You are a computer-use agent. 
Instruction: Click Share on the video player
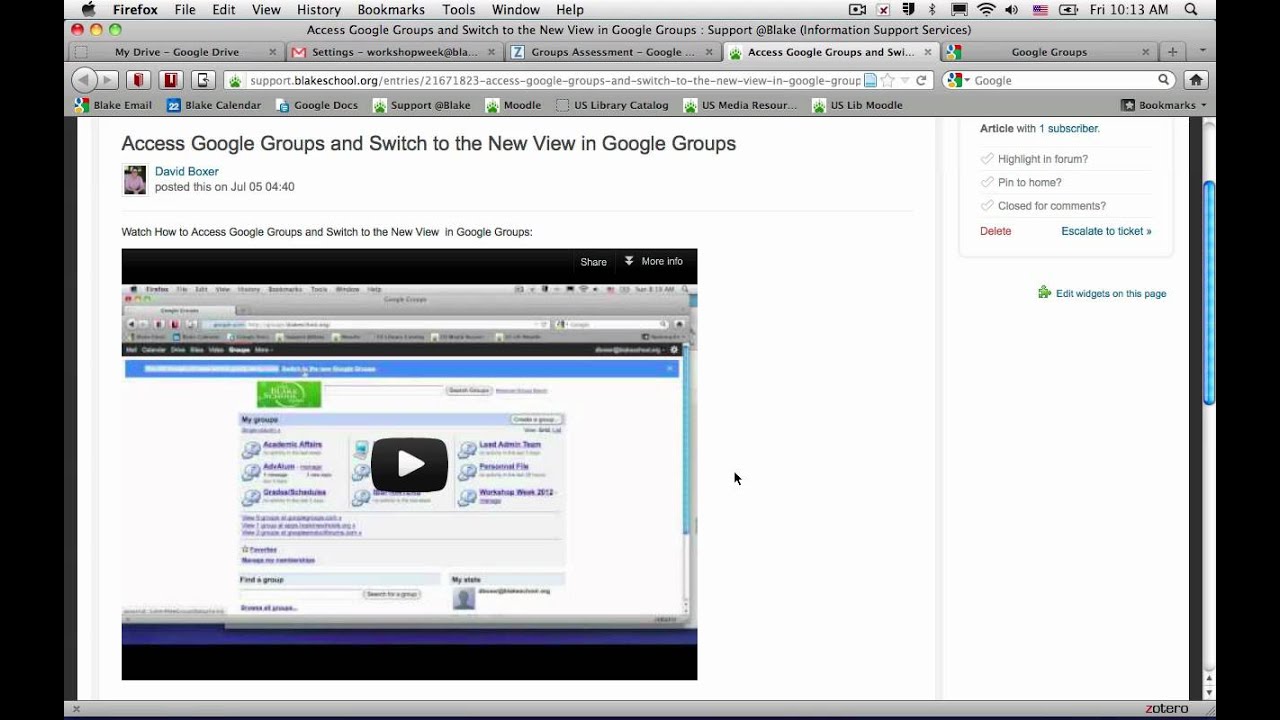[x=593, y=262]
